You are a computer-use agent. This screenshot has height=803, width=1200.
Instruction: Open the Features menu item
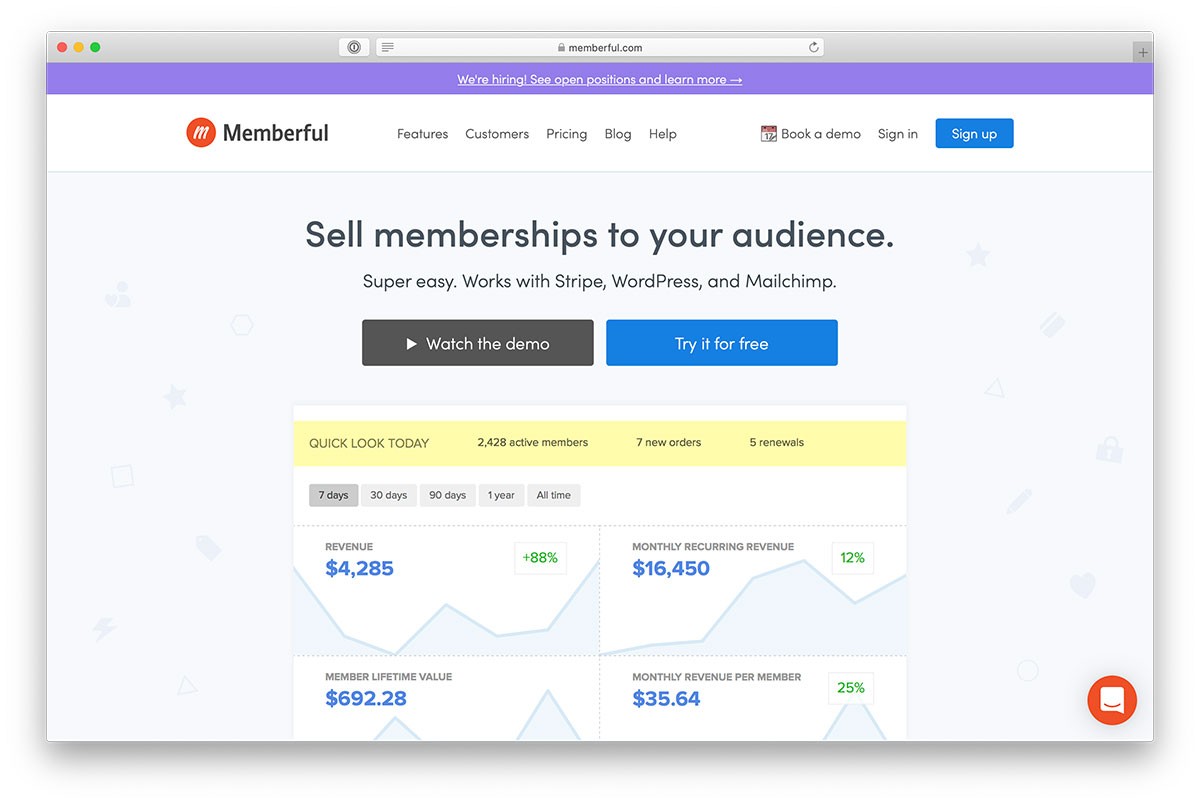pos(422,134)
